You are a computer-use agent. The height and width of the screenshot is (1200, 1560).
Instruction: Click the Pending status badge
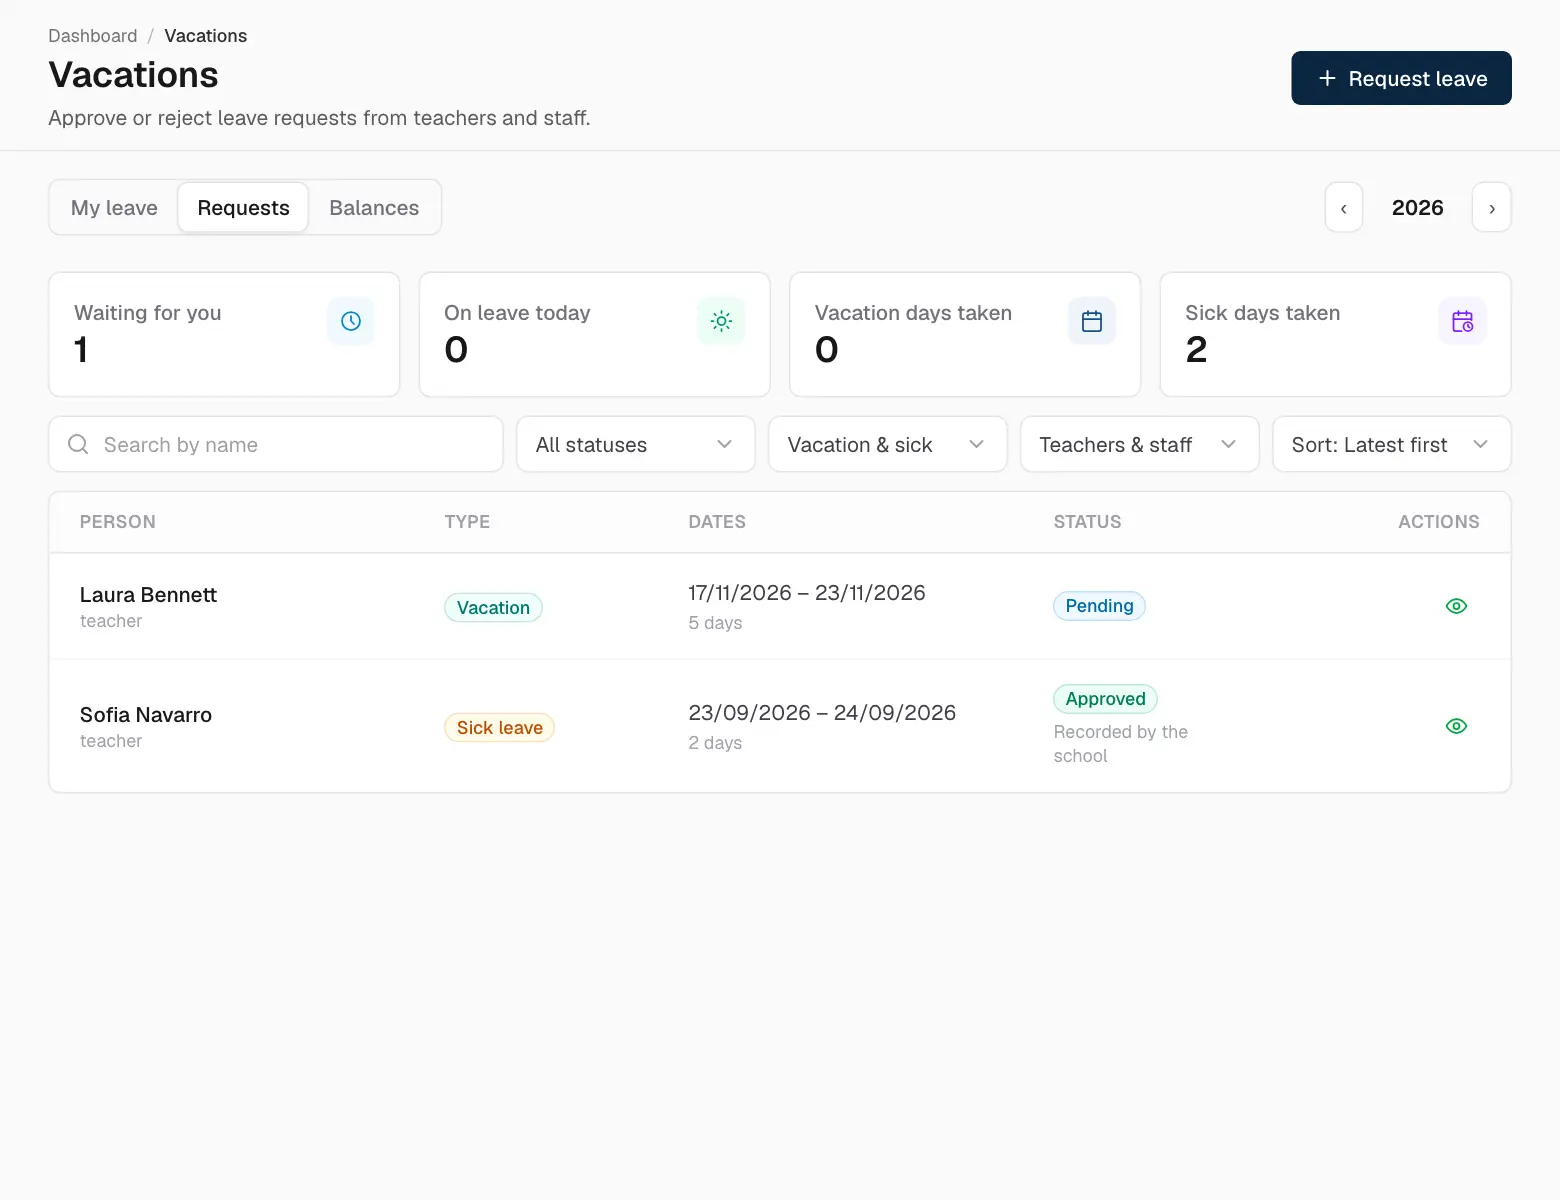(x=1099, y=606)
